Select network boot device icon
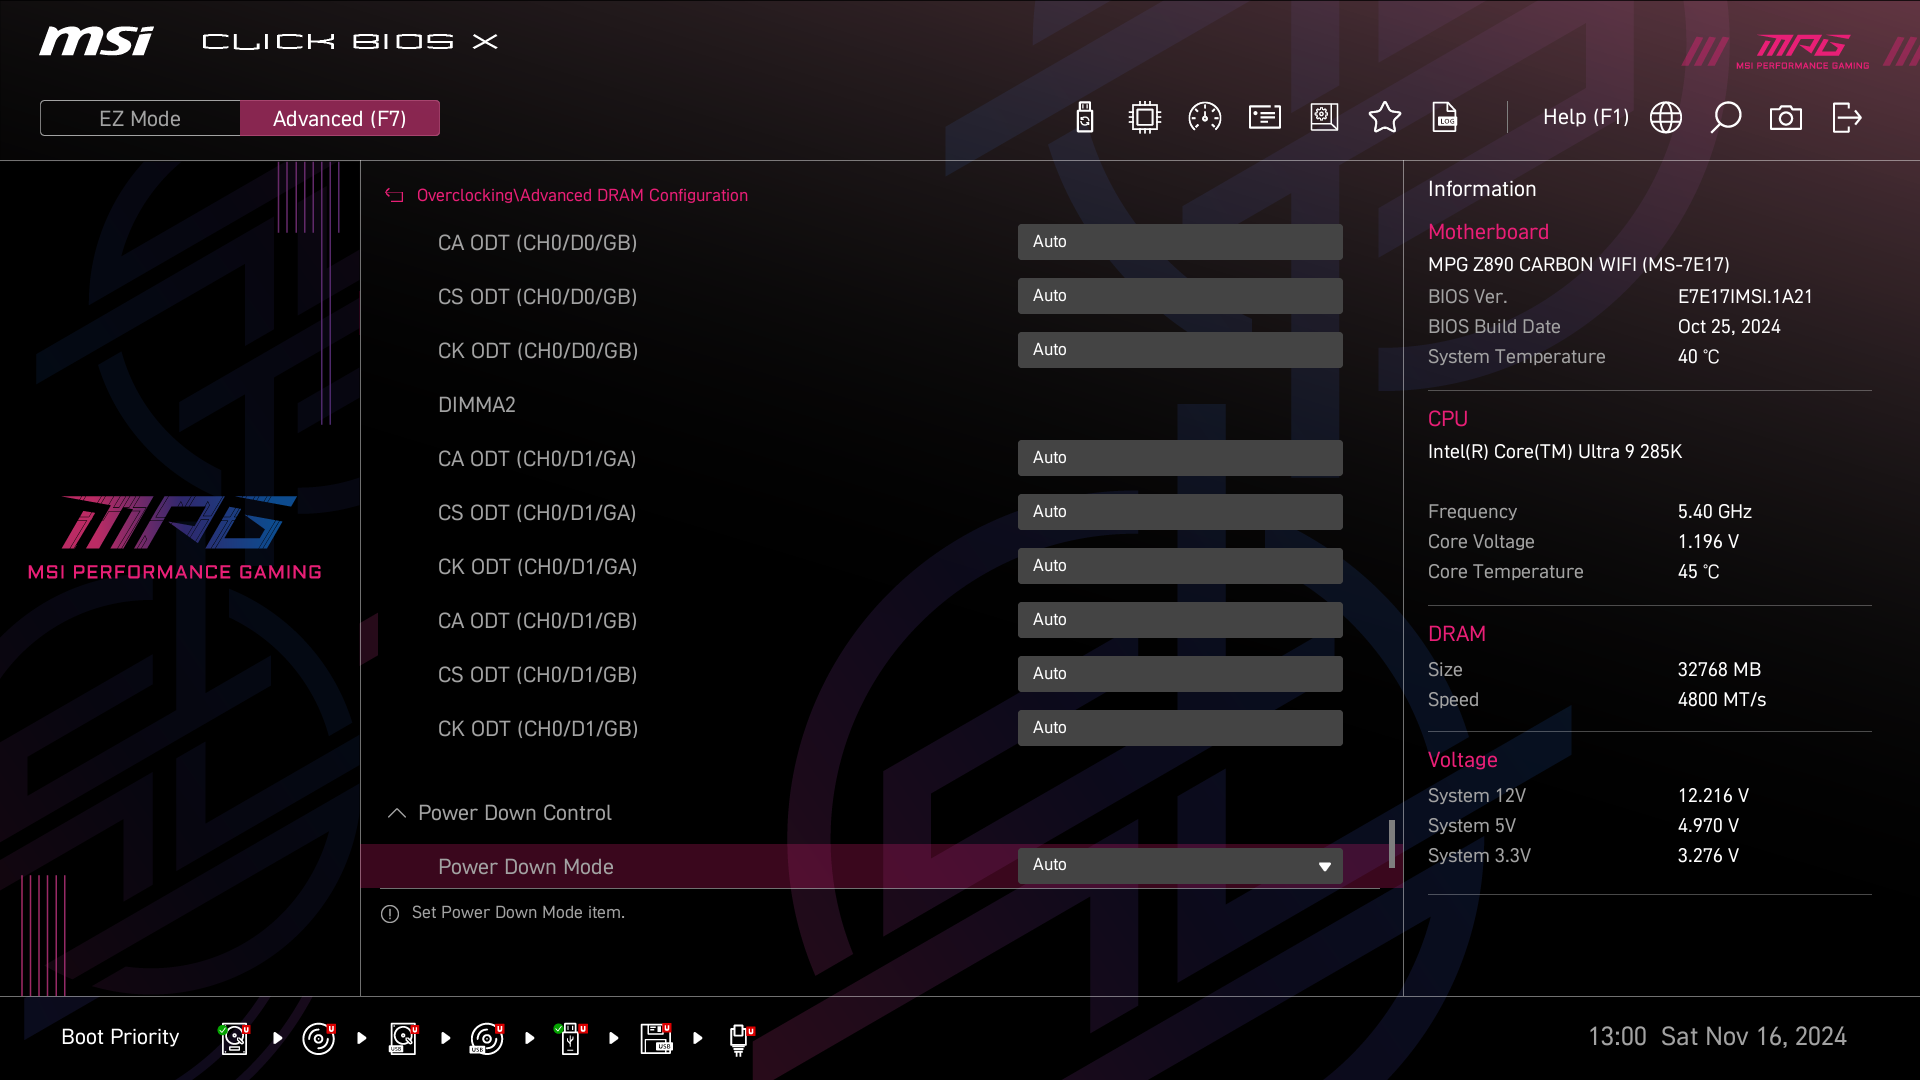 coord(740,1039)
